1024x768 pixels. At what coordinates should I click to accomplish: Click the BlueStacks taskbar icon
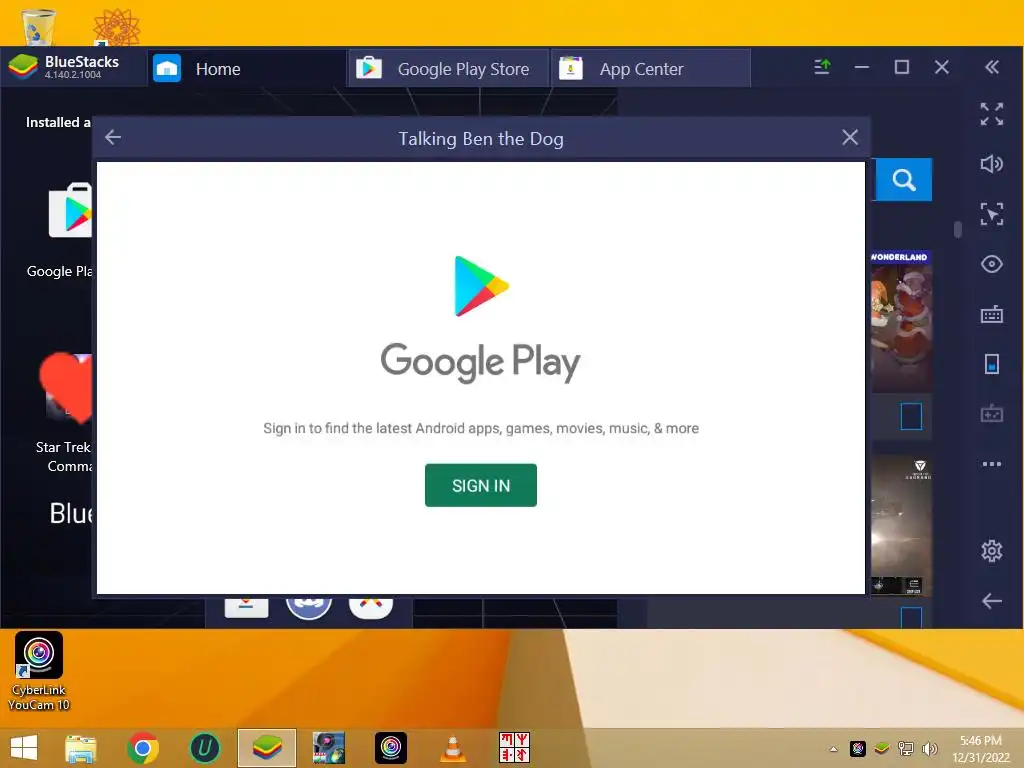266,748
